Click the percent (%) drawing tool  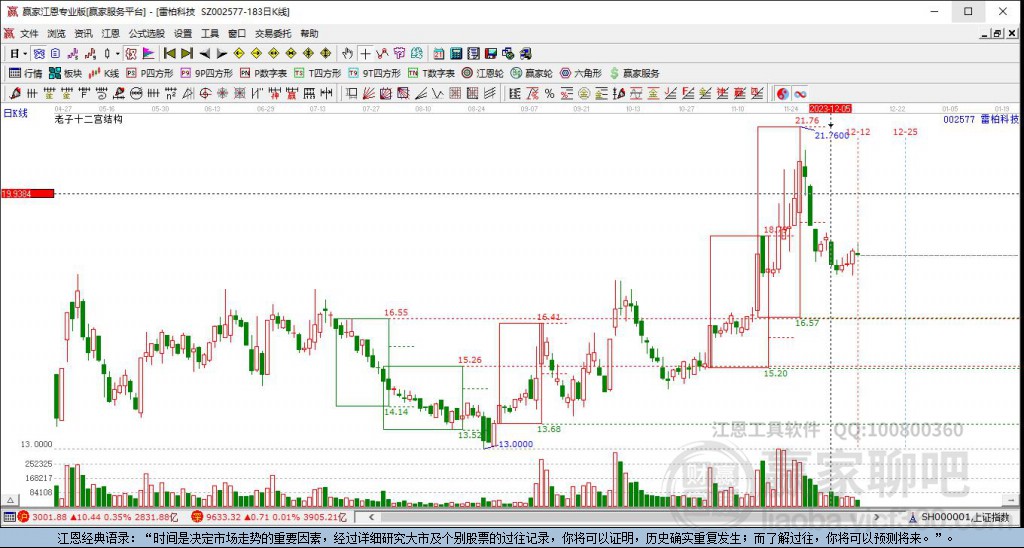tap(549, 93)
